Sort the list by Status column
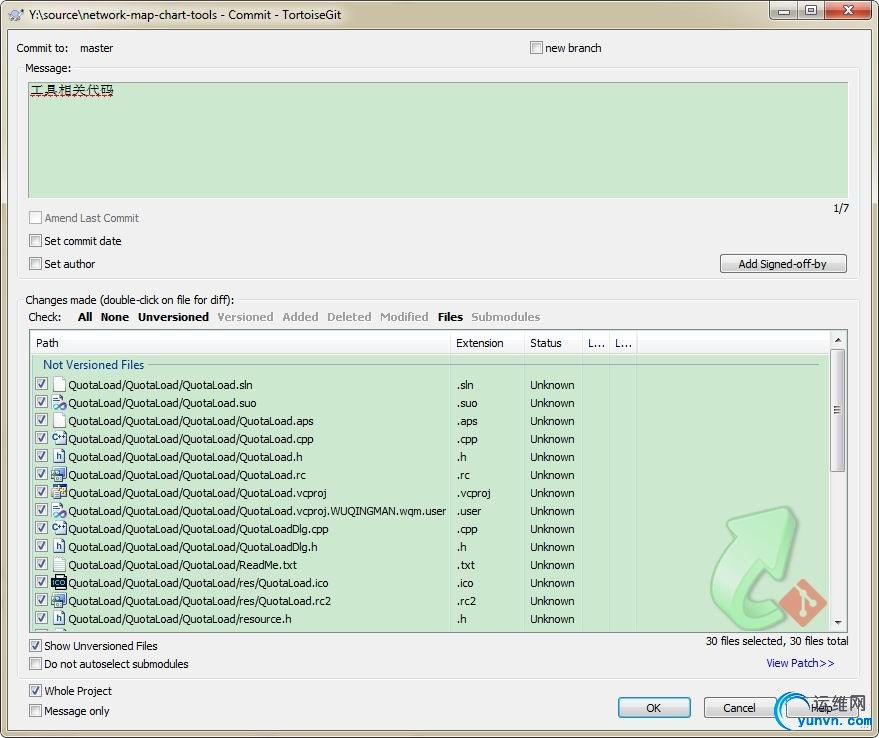 [x=553, y=343]
